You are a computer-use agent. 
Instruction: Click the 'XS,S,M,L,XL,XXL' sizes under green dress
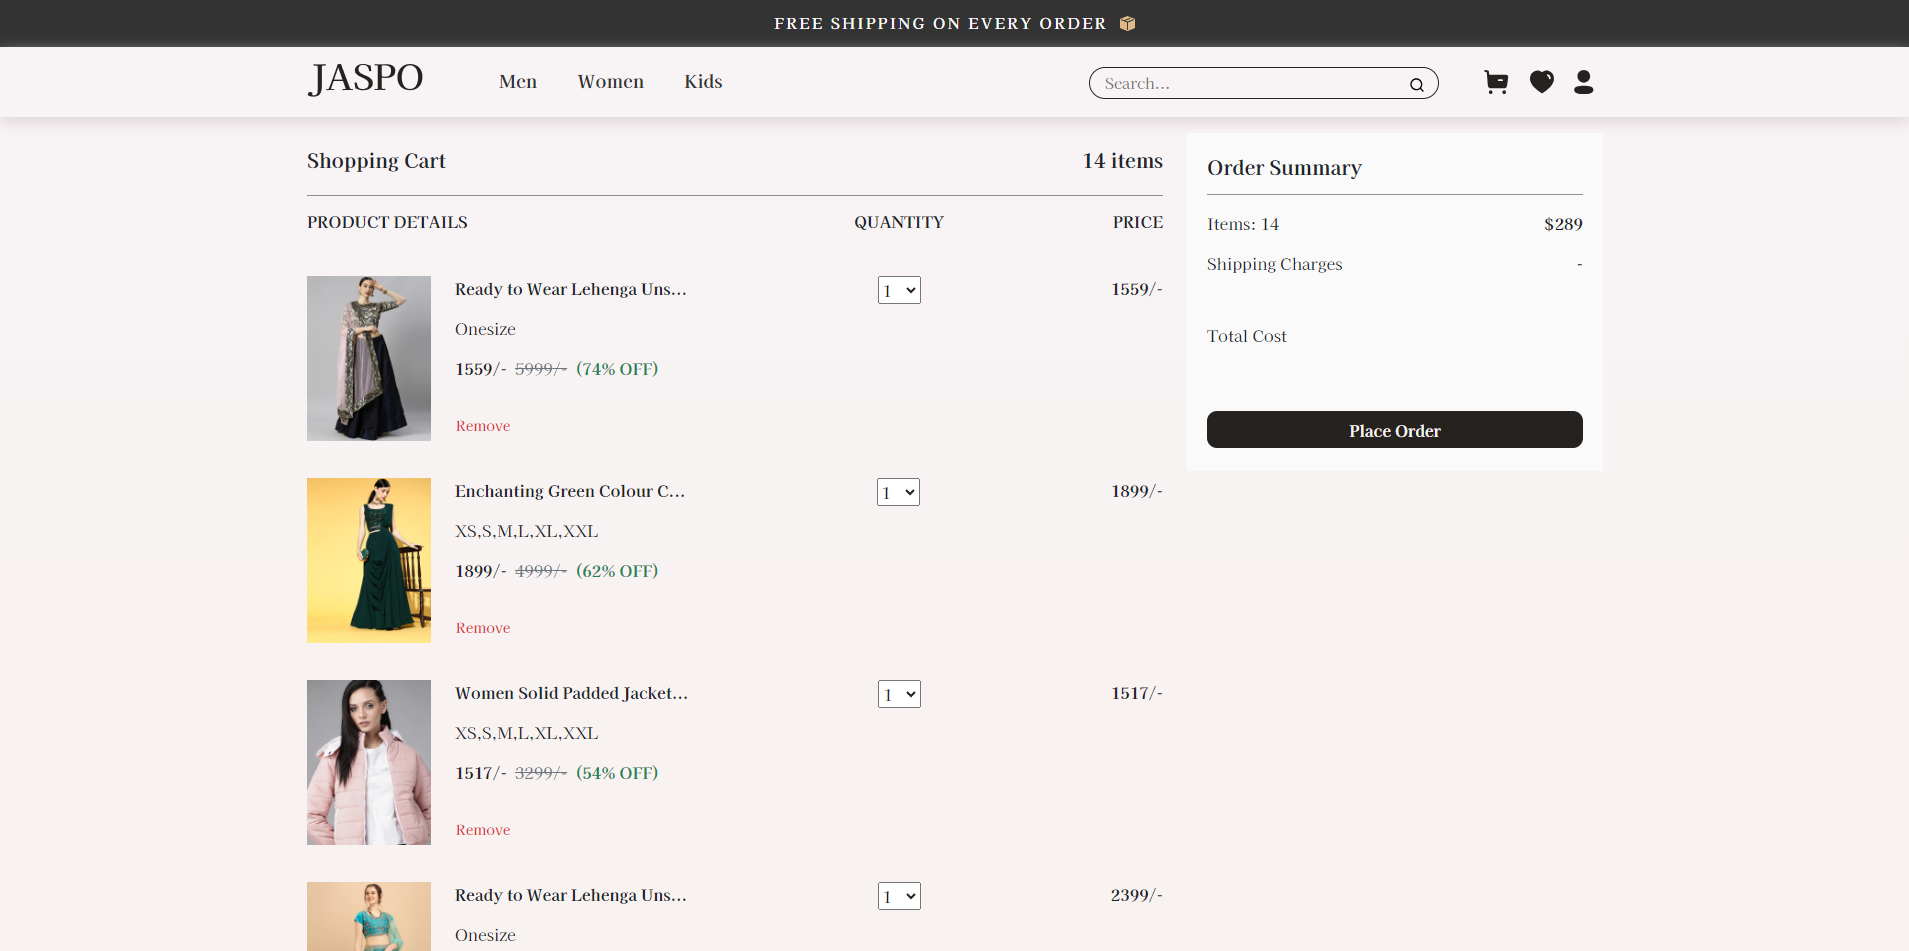pos(527,531)
